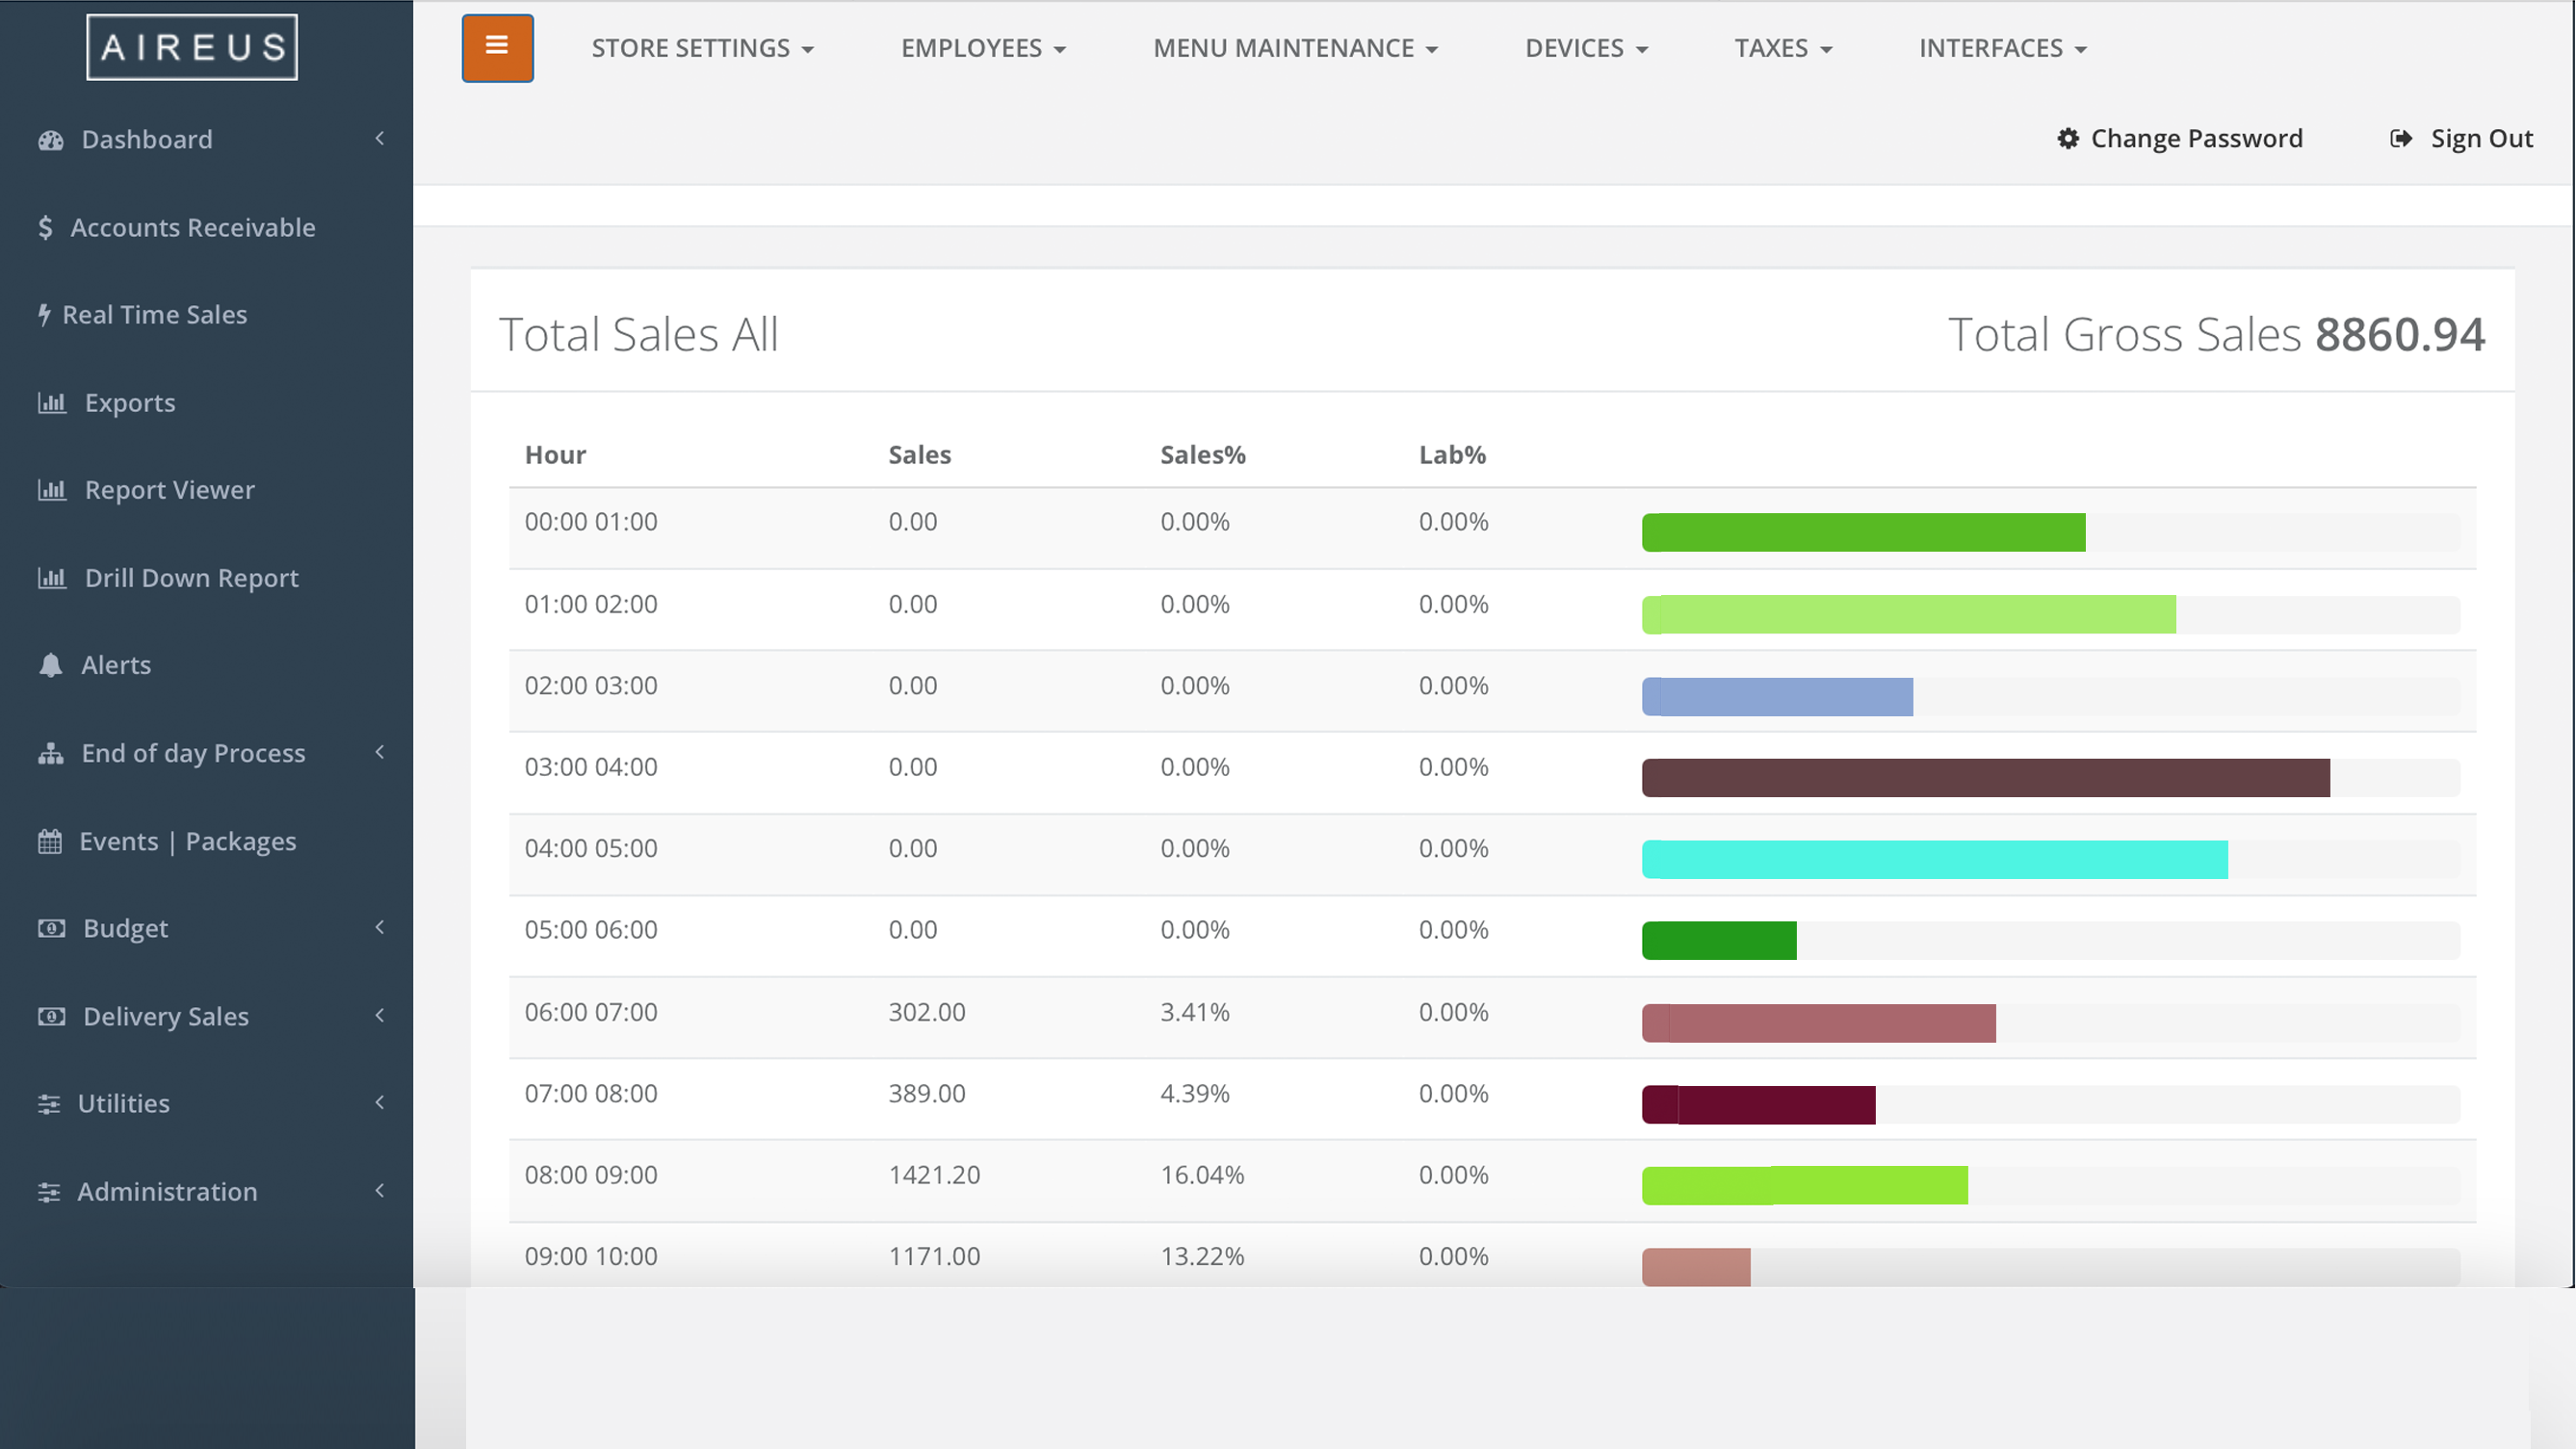Click the brown bar for 03:00 04:00

pyautogui.click(x=1986, y=778)
